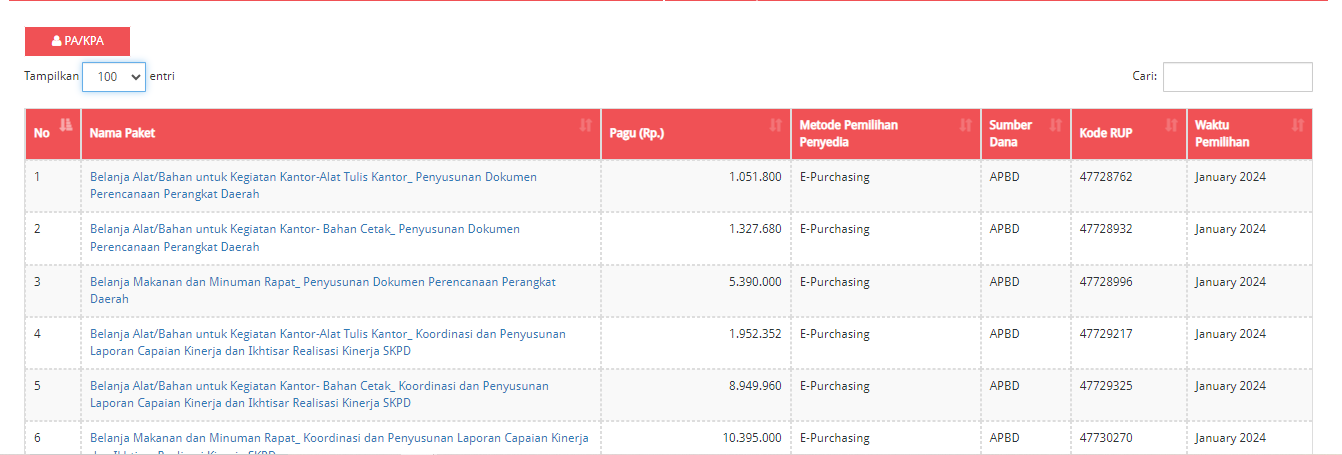This screenshot has height=455, width=1342.
Task: Open package Alat Tulis Kantor Penyusunan Dokumen link
Action: (x=313, y=185)
